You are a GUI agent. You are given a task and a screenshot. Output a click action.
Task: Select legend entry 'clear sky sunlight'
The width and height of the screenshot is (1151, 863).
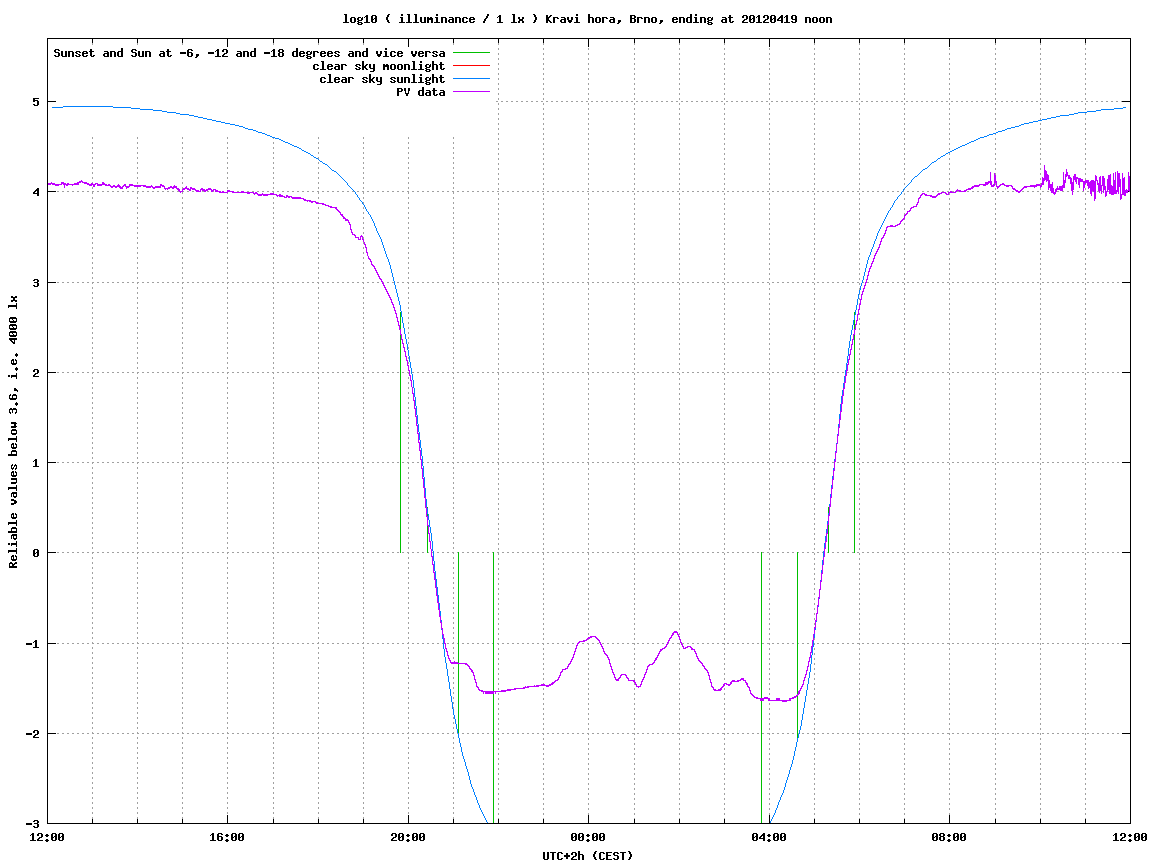click(382, 79)
